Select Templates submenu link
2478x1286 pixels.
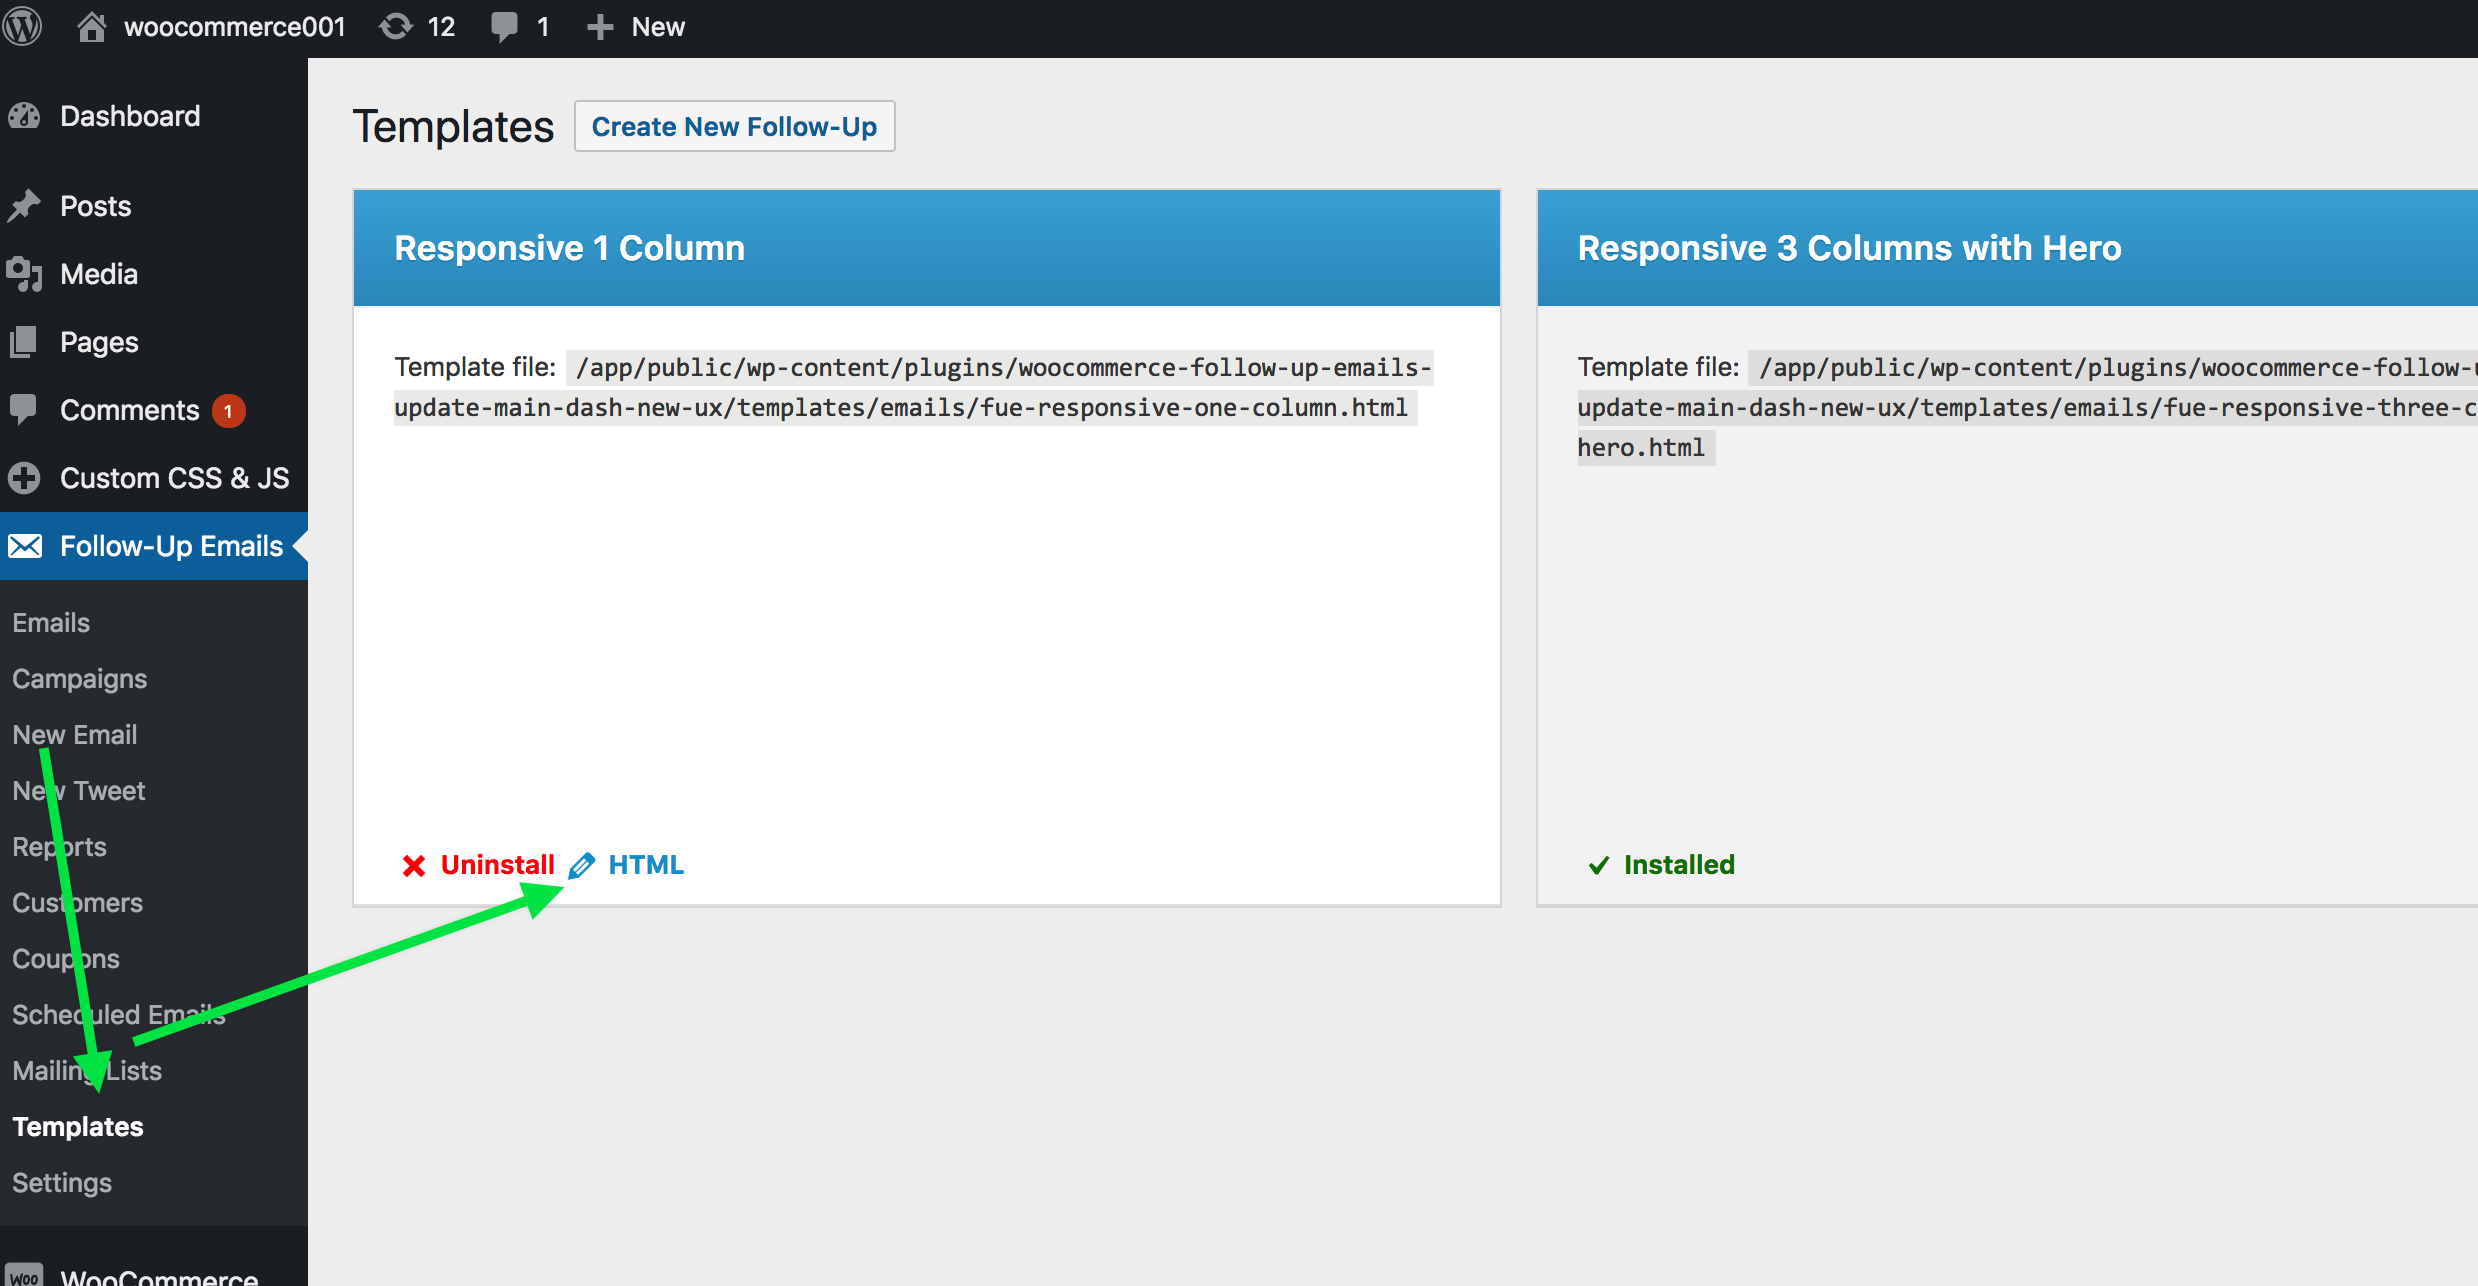(78, 1127)
